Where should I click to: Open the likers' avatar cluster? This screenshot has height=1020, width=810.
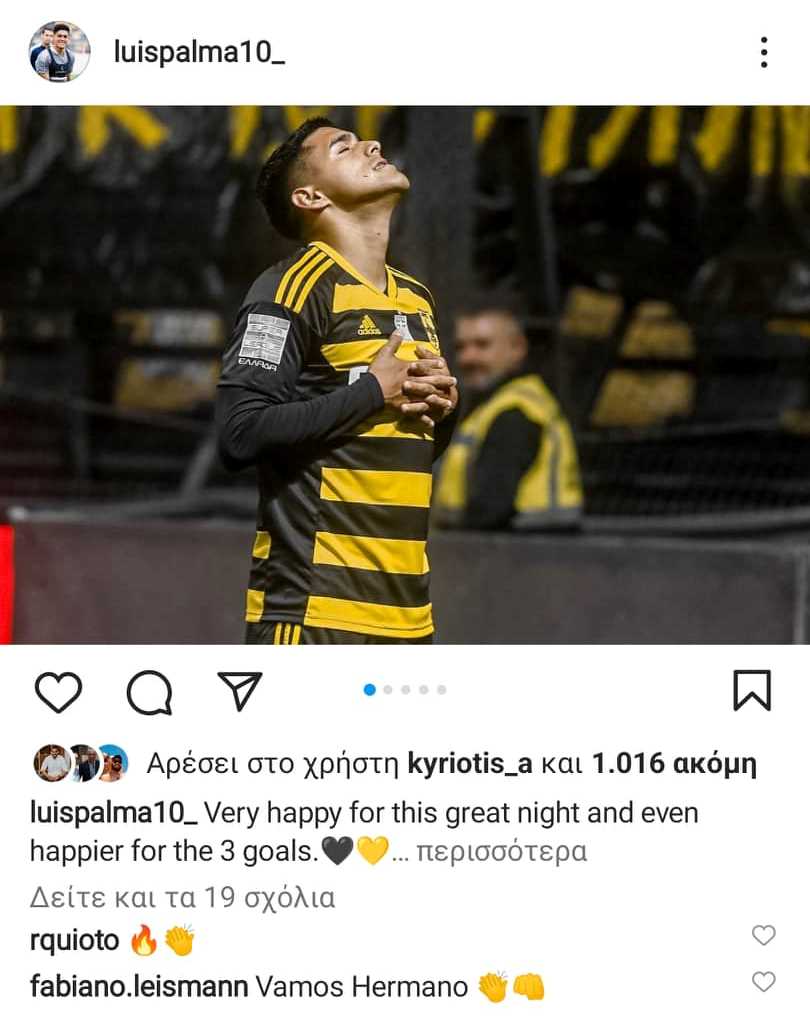(81, 763)
